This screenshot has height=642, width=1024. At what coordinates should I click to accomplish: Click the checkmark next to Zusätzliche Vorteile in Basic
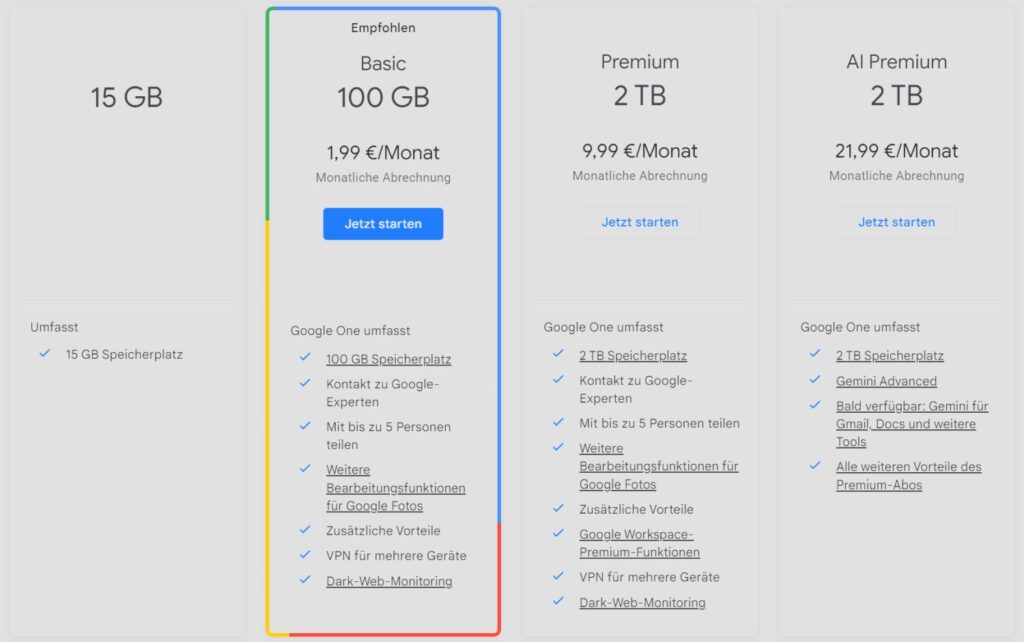[x=305, y=531]
